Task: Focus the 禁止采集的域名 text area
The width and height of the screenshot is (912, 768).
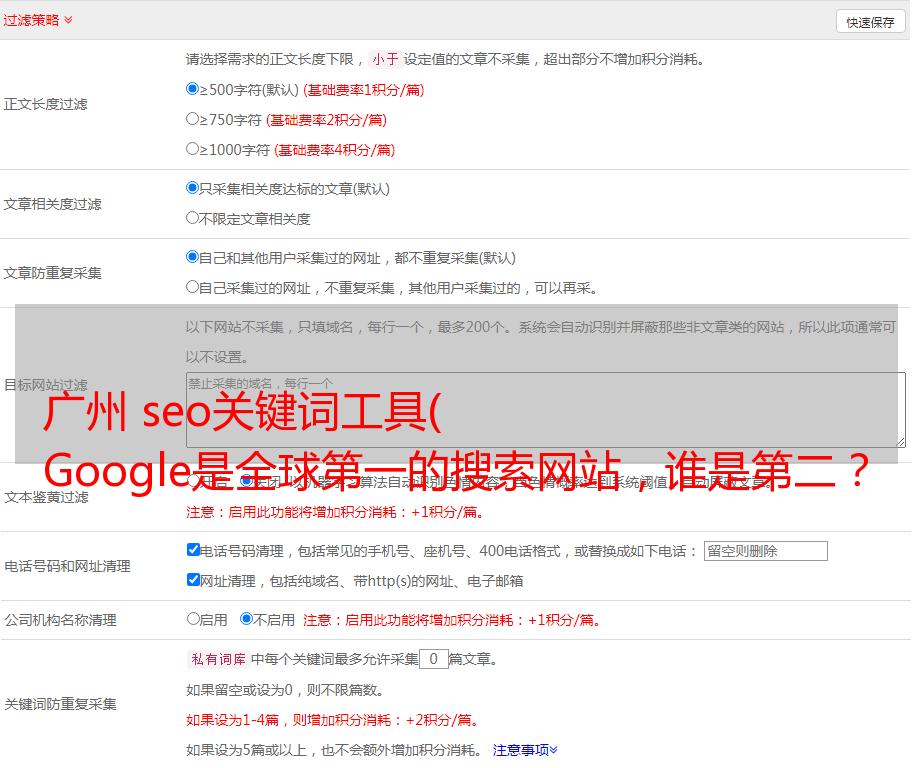Action: point(546,410)
